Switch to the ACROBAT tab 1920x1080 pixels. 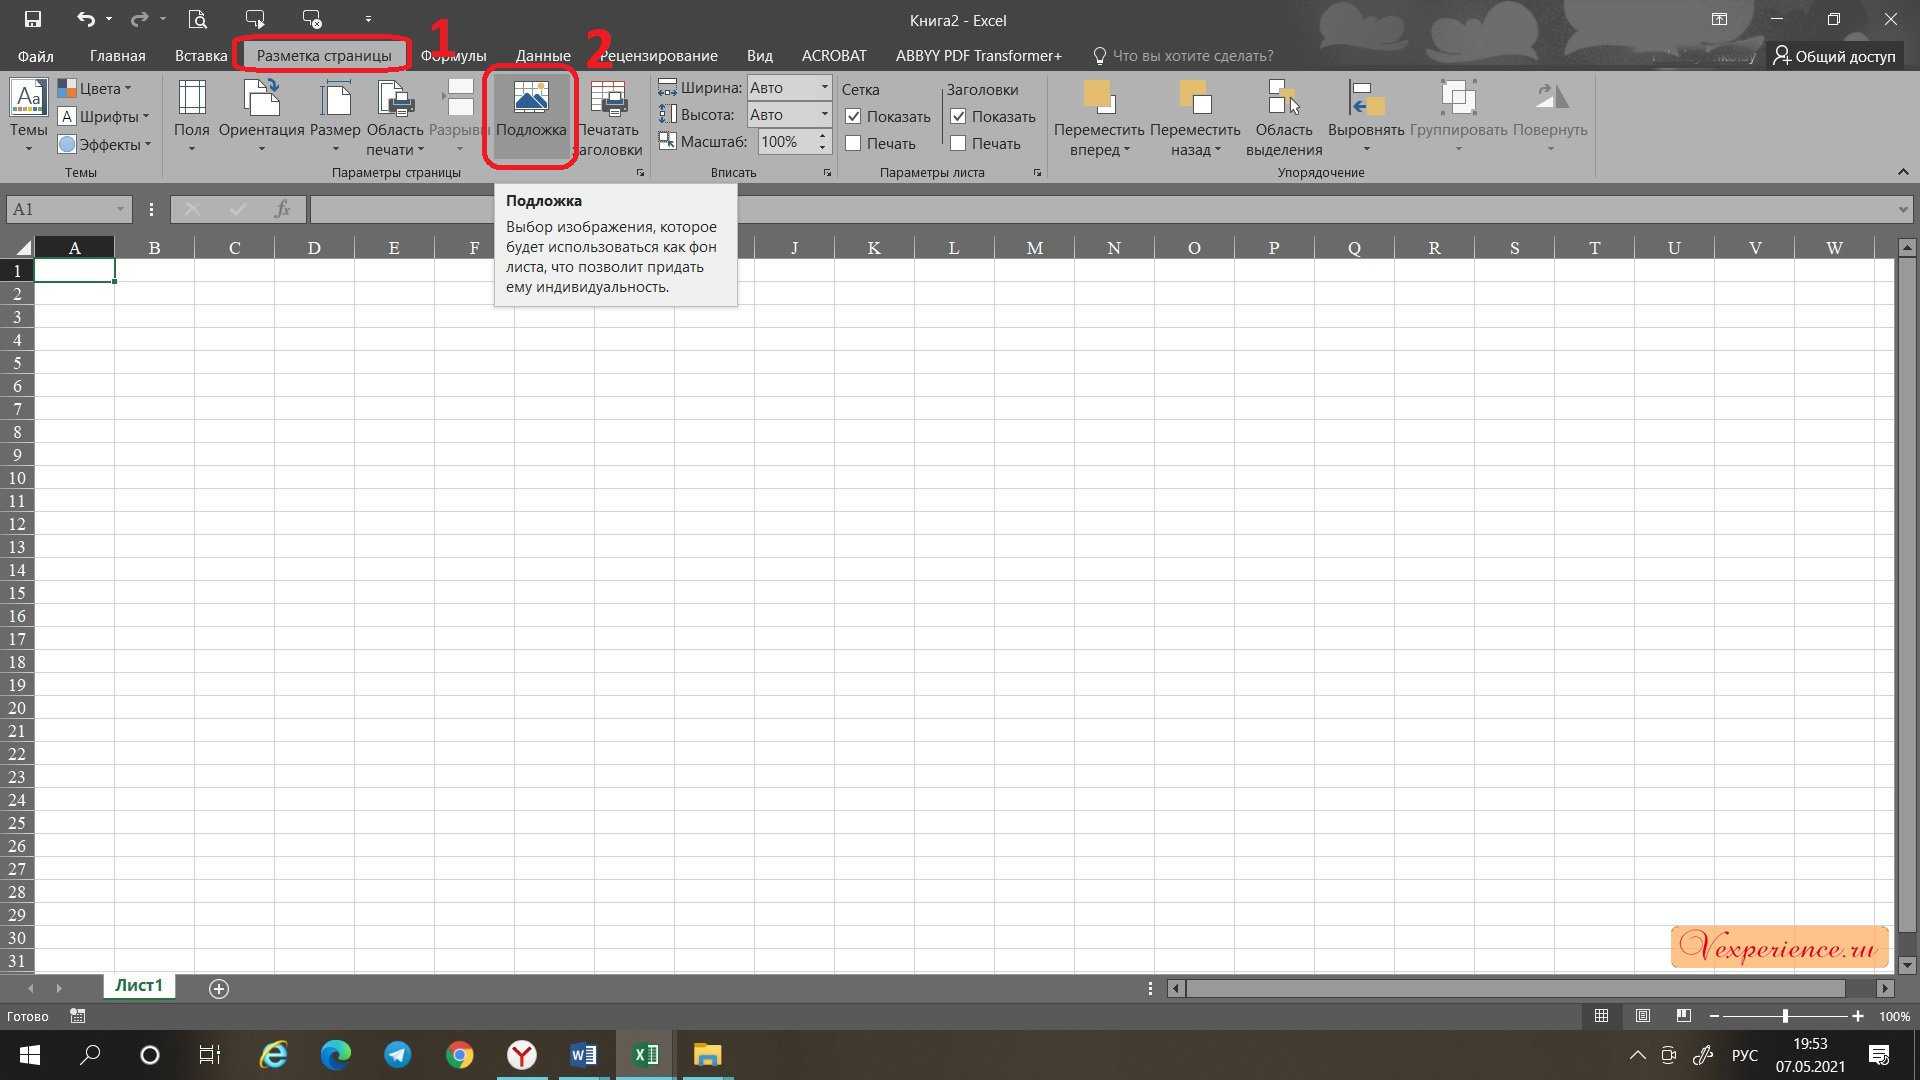click(x=834, y=56)
